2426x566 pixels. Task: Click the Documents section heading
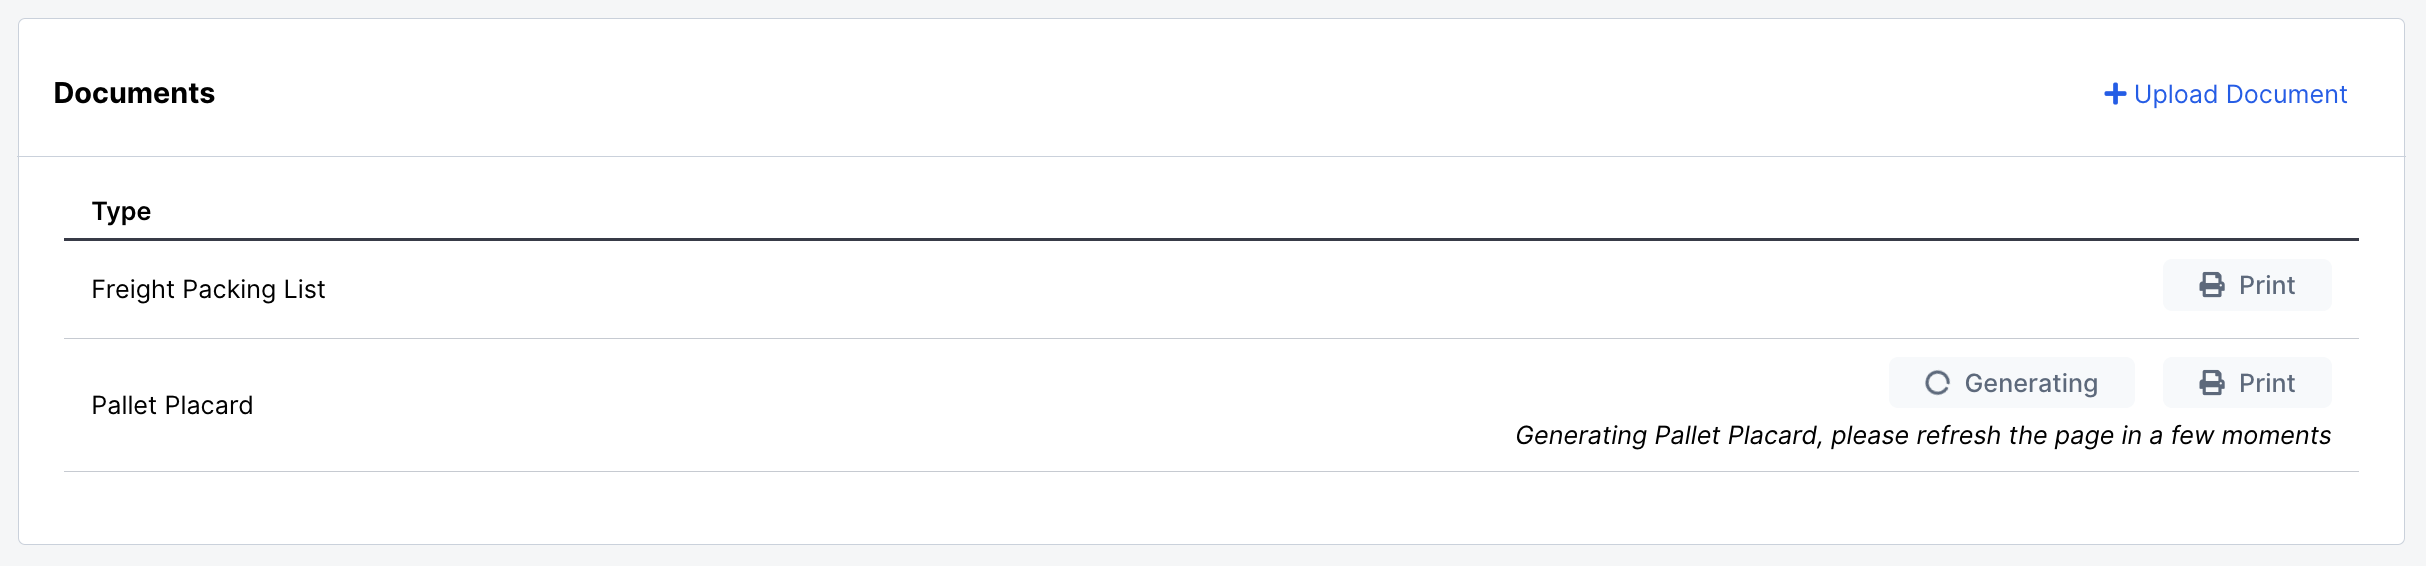(x=134, y=93)
